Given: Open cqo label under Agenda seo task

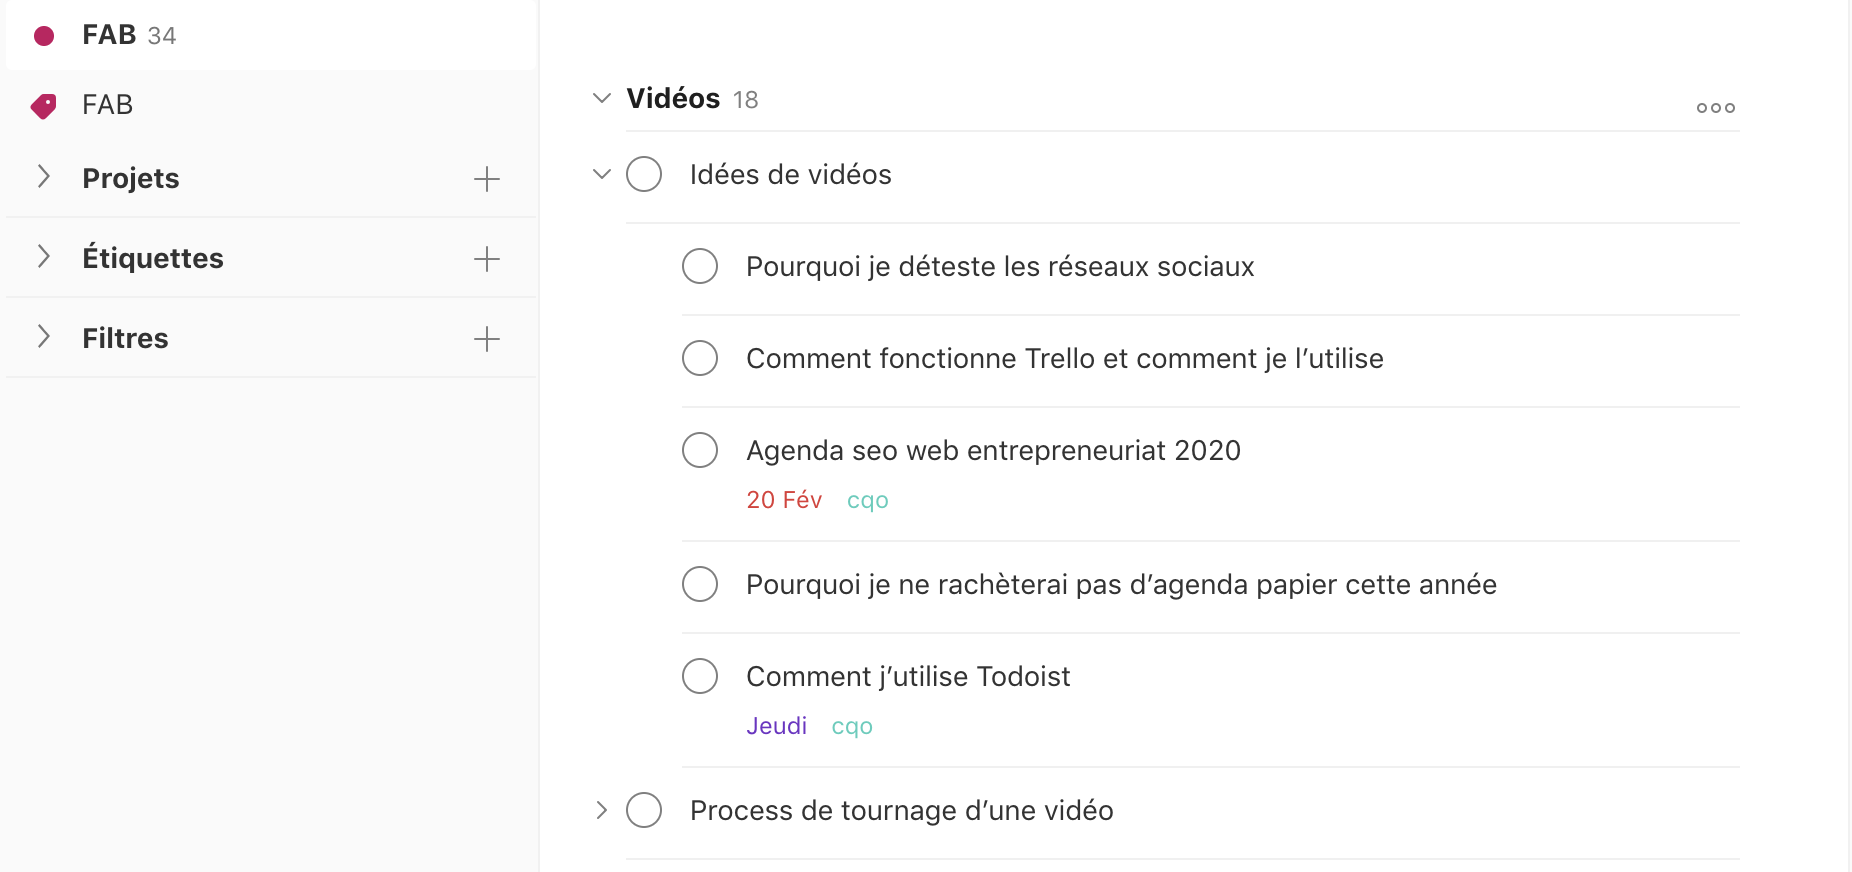Looking at the screenshot, I should (x=868, y=500).
